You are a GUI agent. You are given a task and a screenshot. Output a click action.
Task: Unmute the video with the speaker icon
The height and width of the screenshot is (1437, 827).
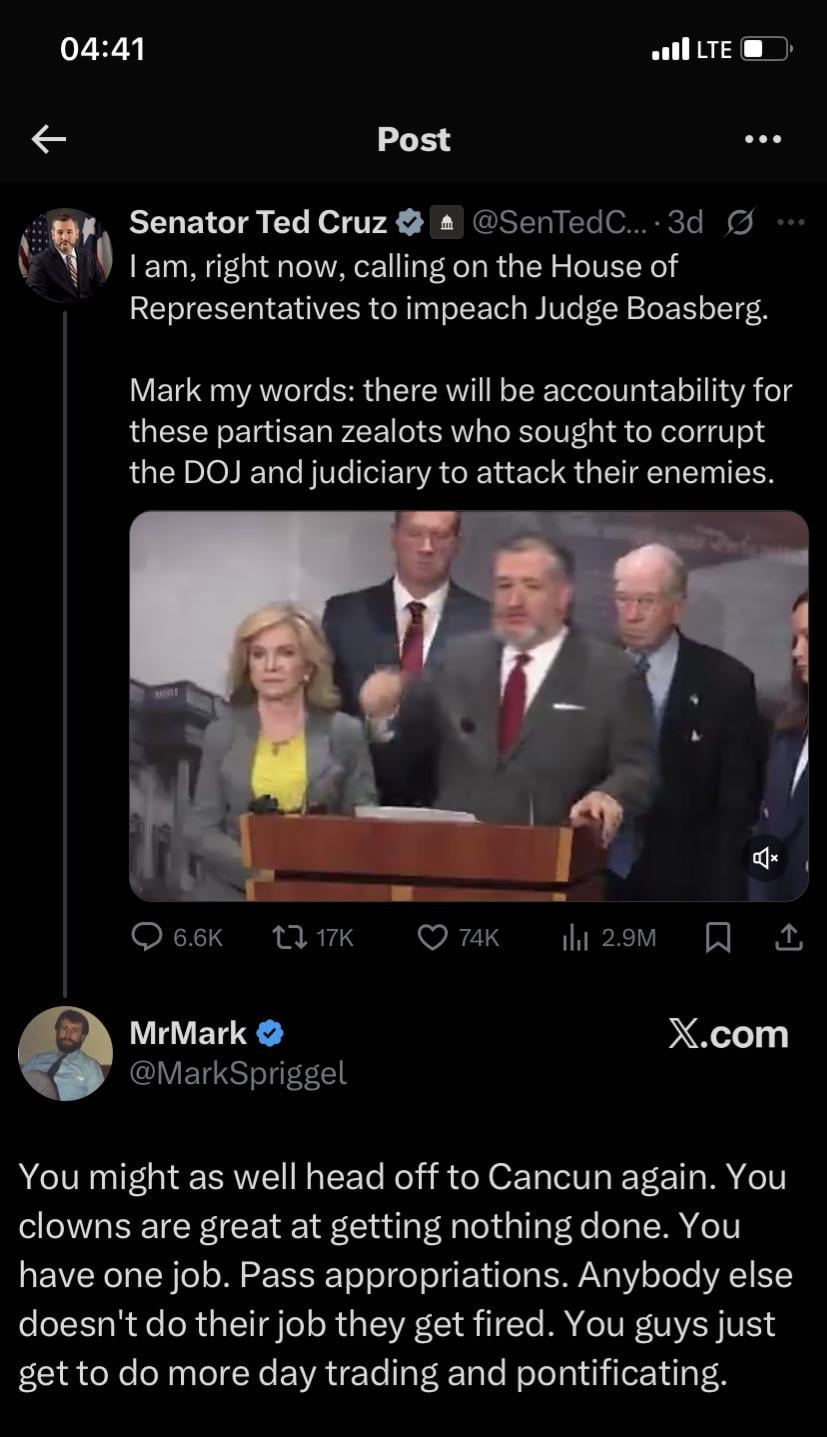[x=766, y=857]
